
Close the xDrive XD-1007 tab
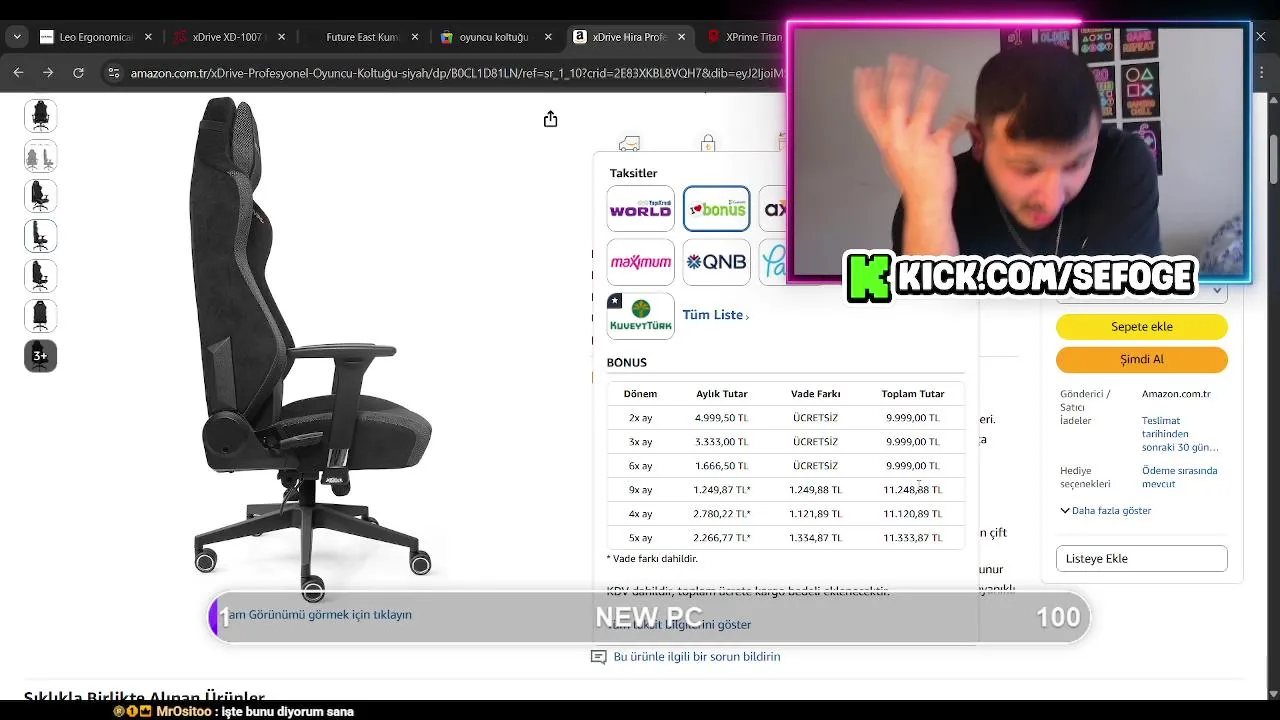(281, 37)
